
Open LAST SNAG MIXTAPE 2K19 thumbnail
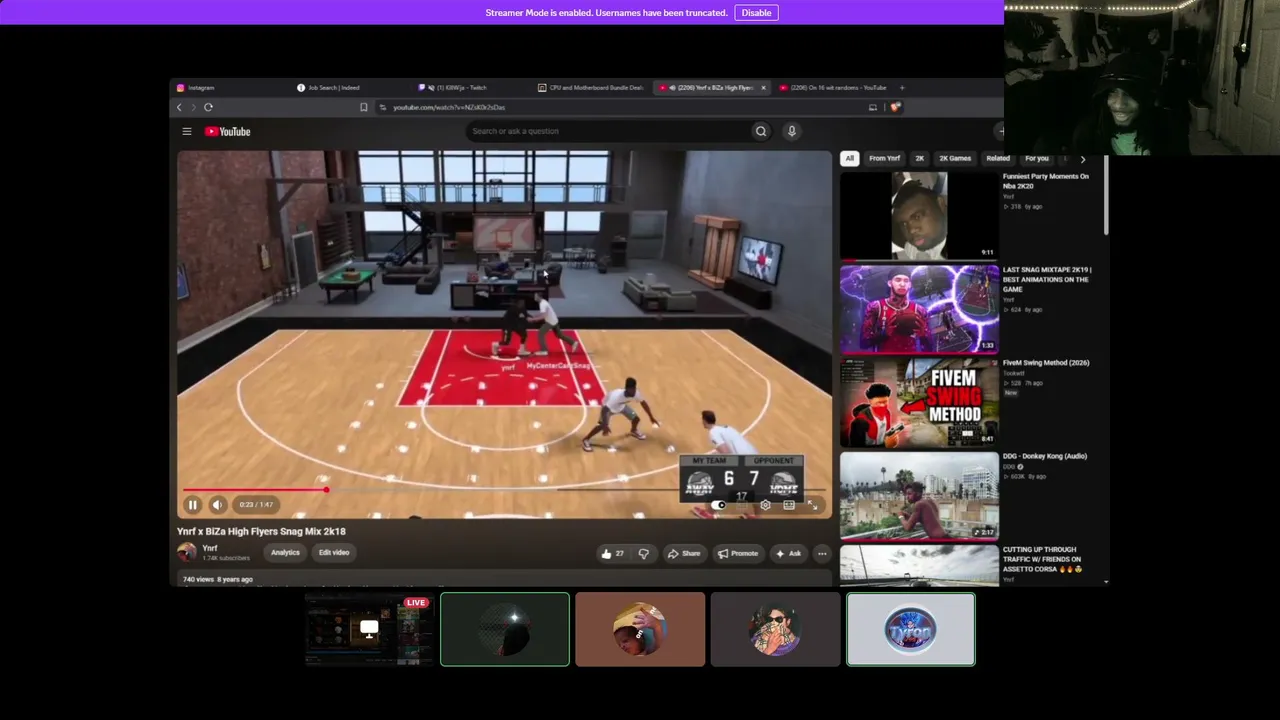[919, 309]
